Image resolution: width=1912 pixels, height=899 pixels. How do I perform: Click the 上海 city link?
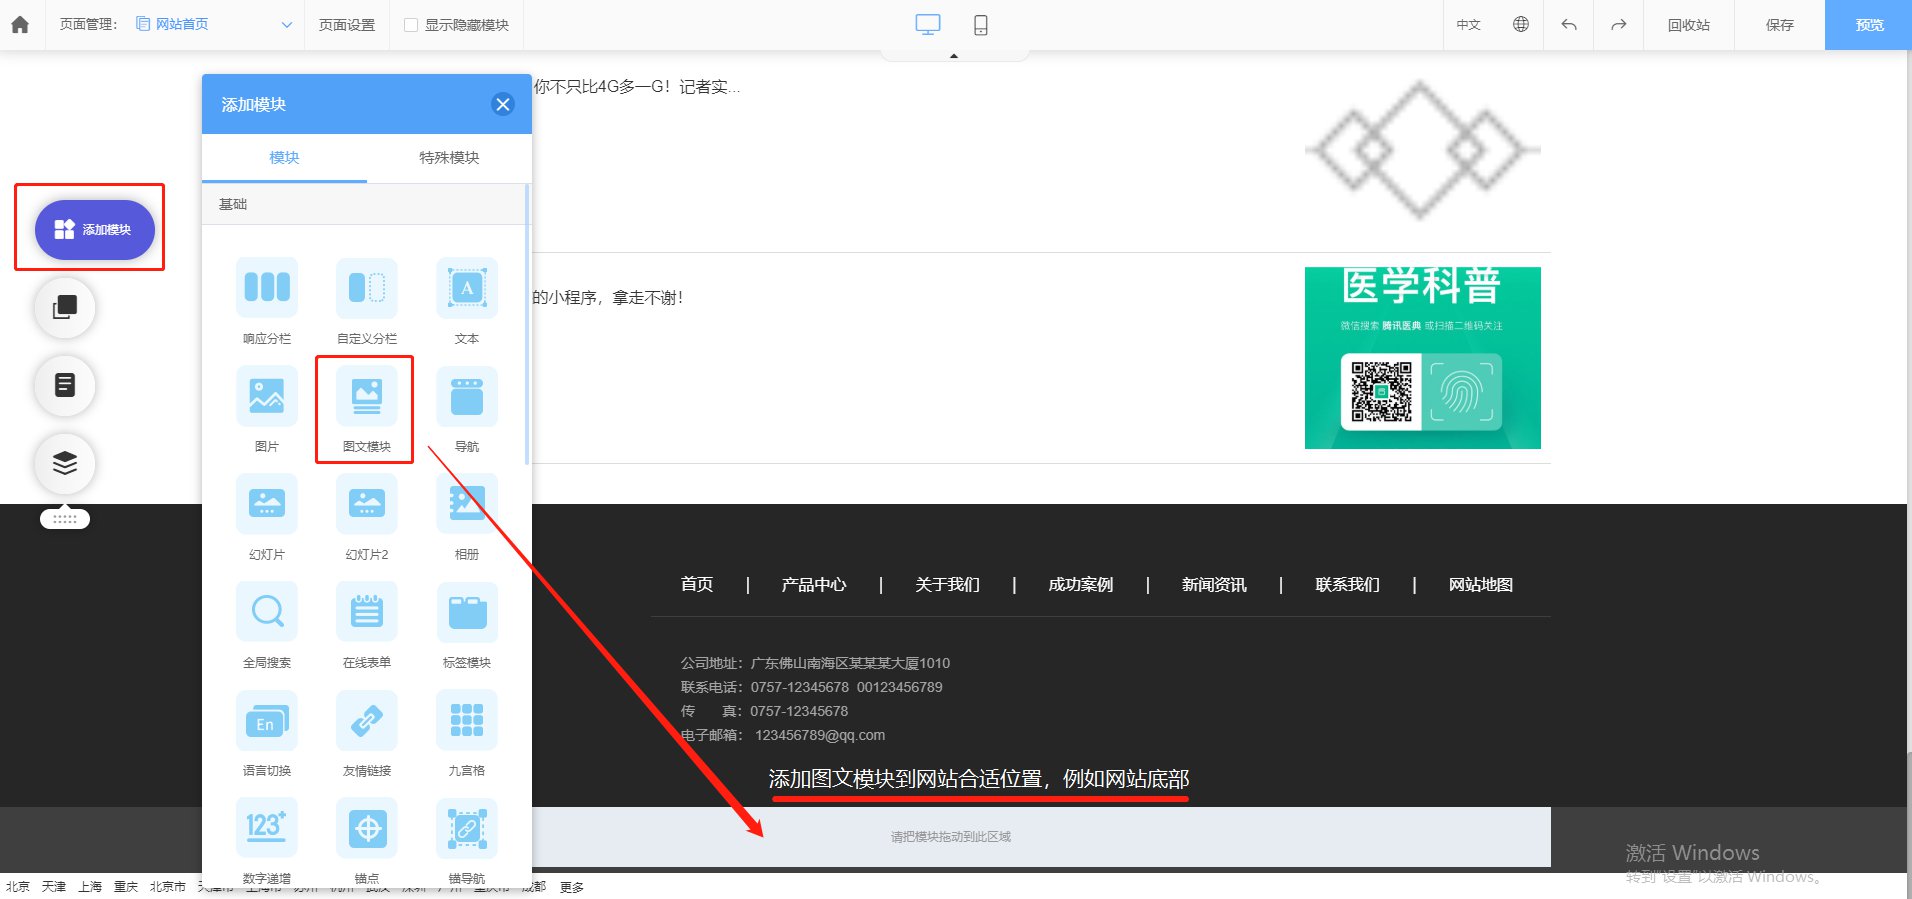[x=90, y=887]
